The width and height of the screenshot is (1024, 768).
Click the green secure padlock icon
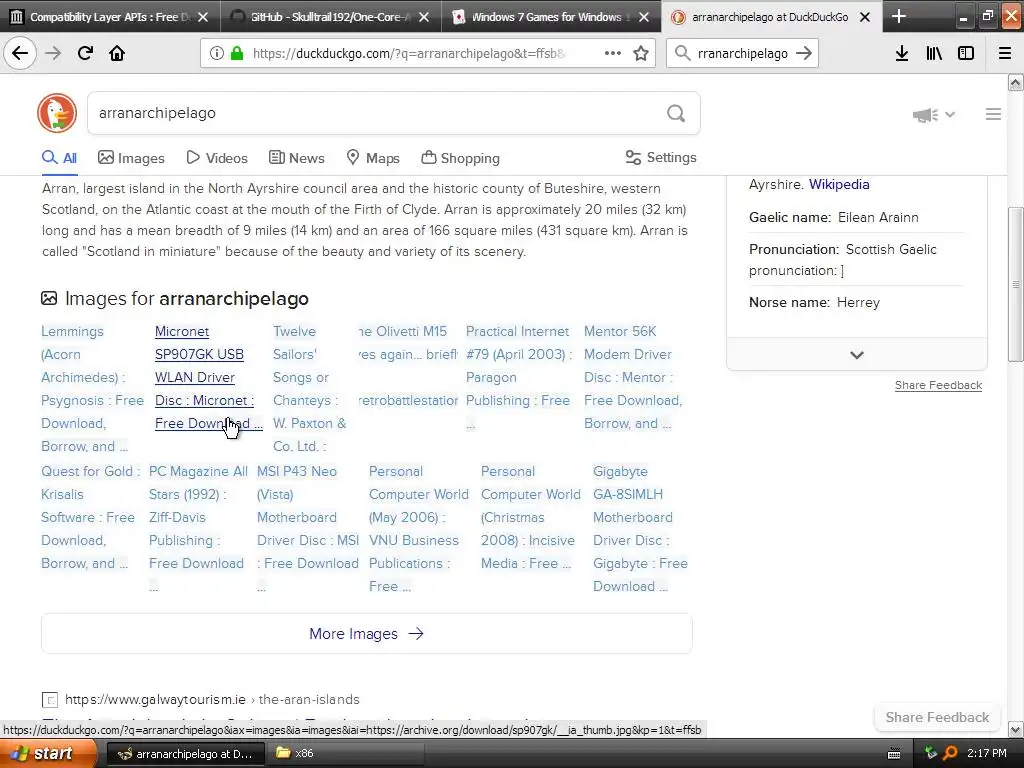click(237, 54)
